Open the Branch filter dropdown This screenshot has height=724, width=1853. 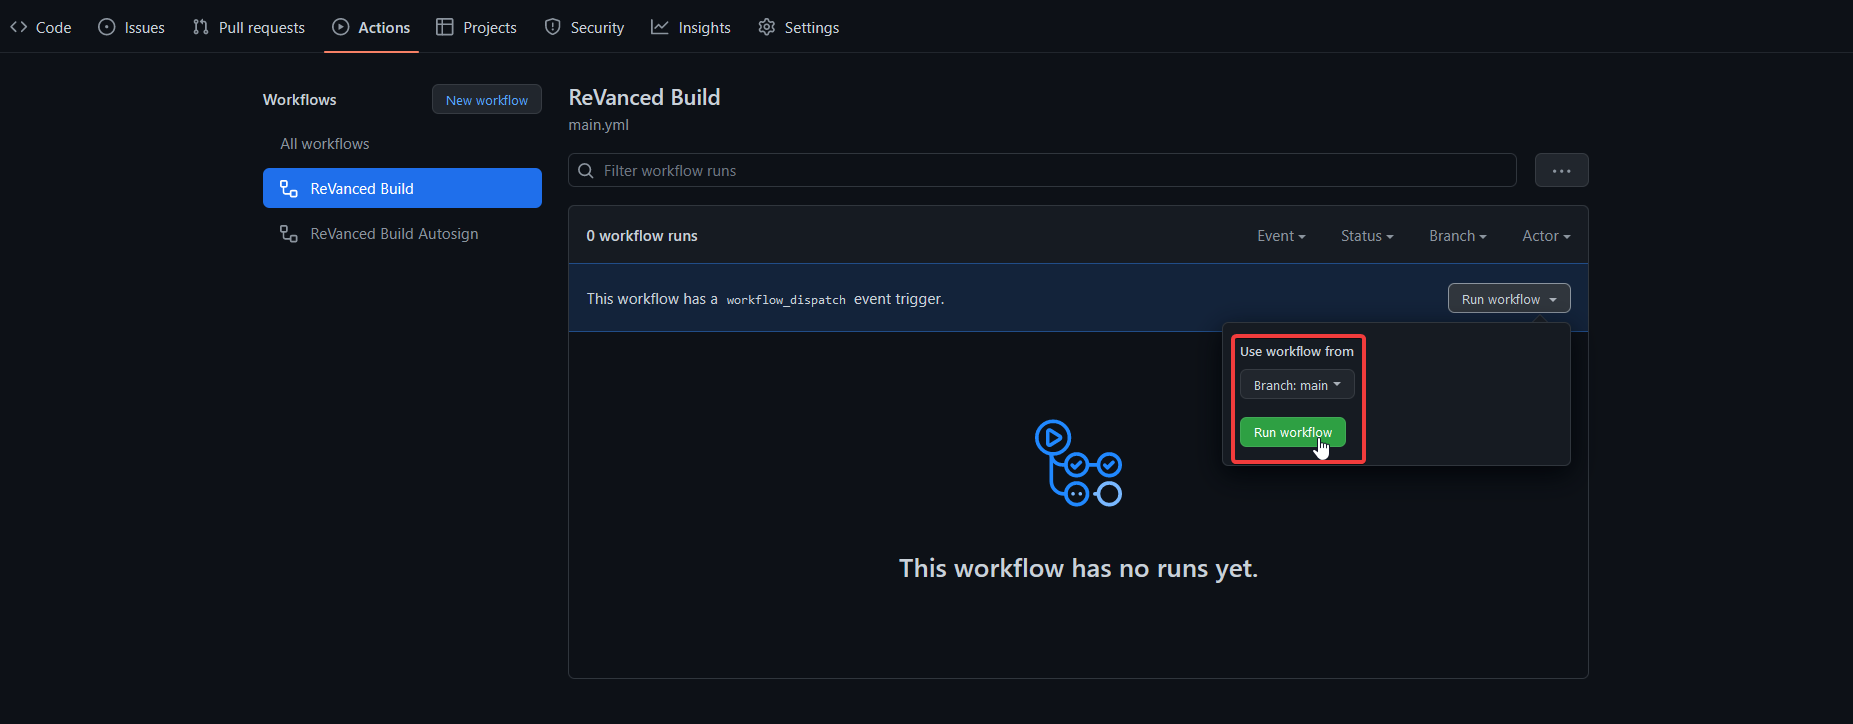point(1458,236)
